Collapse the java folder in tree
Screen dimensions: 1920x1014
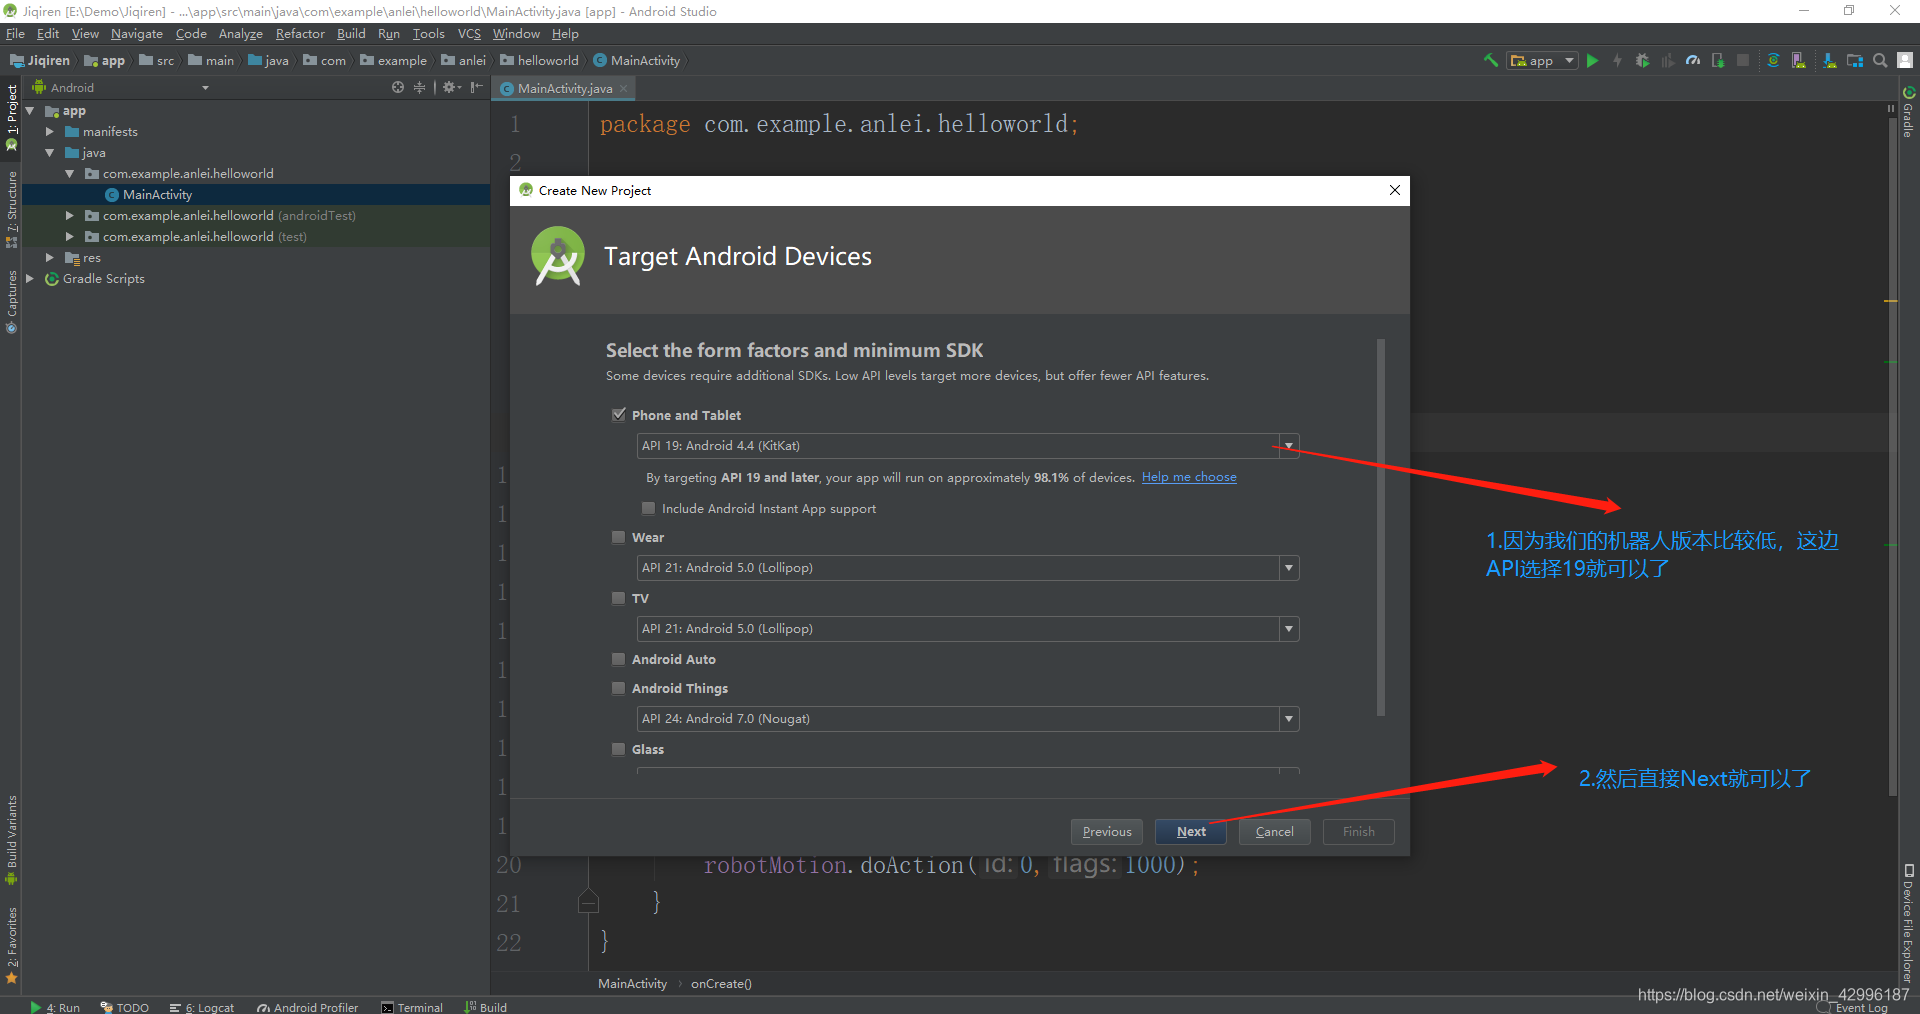pos(49,152)
